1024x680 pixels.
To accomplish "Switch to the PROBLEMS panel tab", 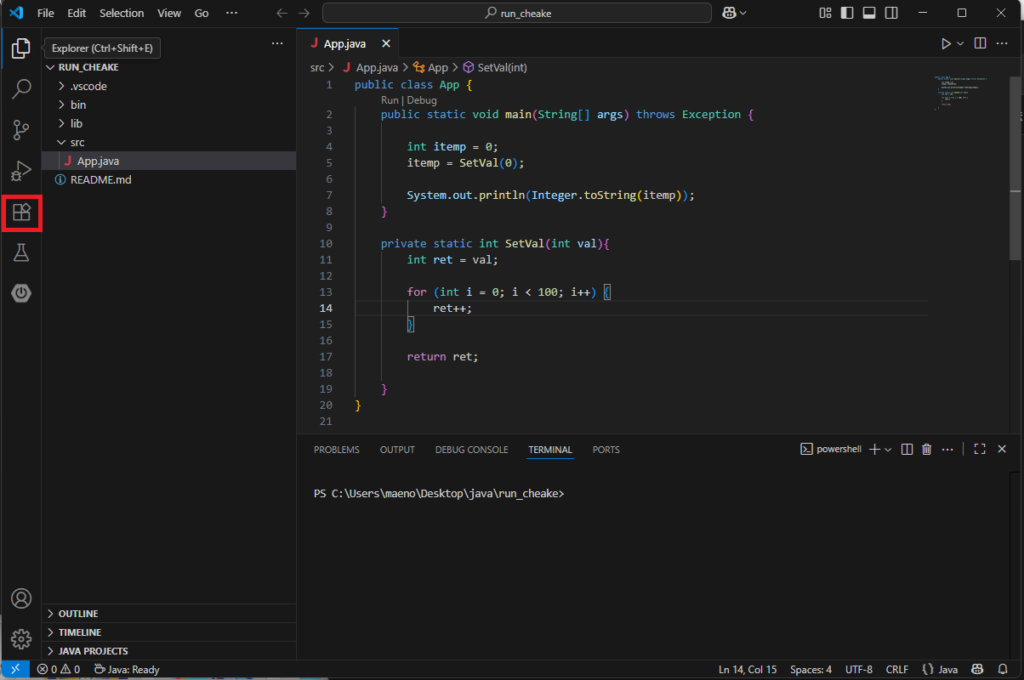I will (x=336, y=449).
